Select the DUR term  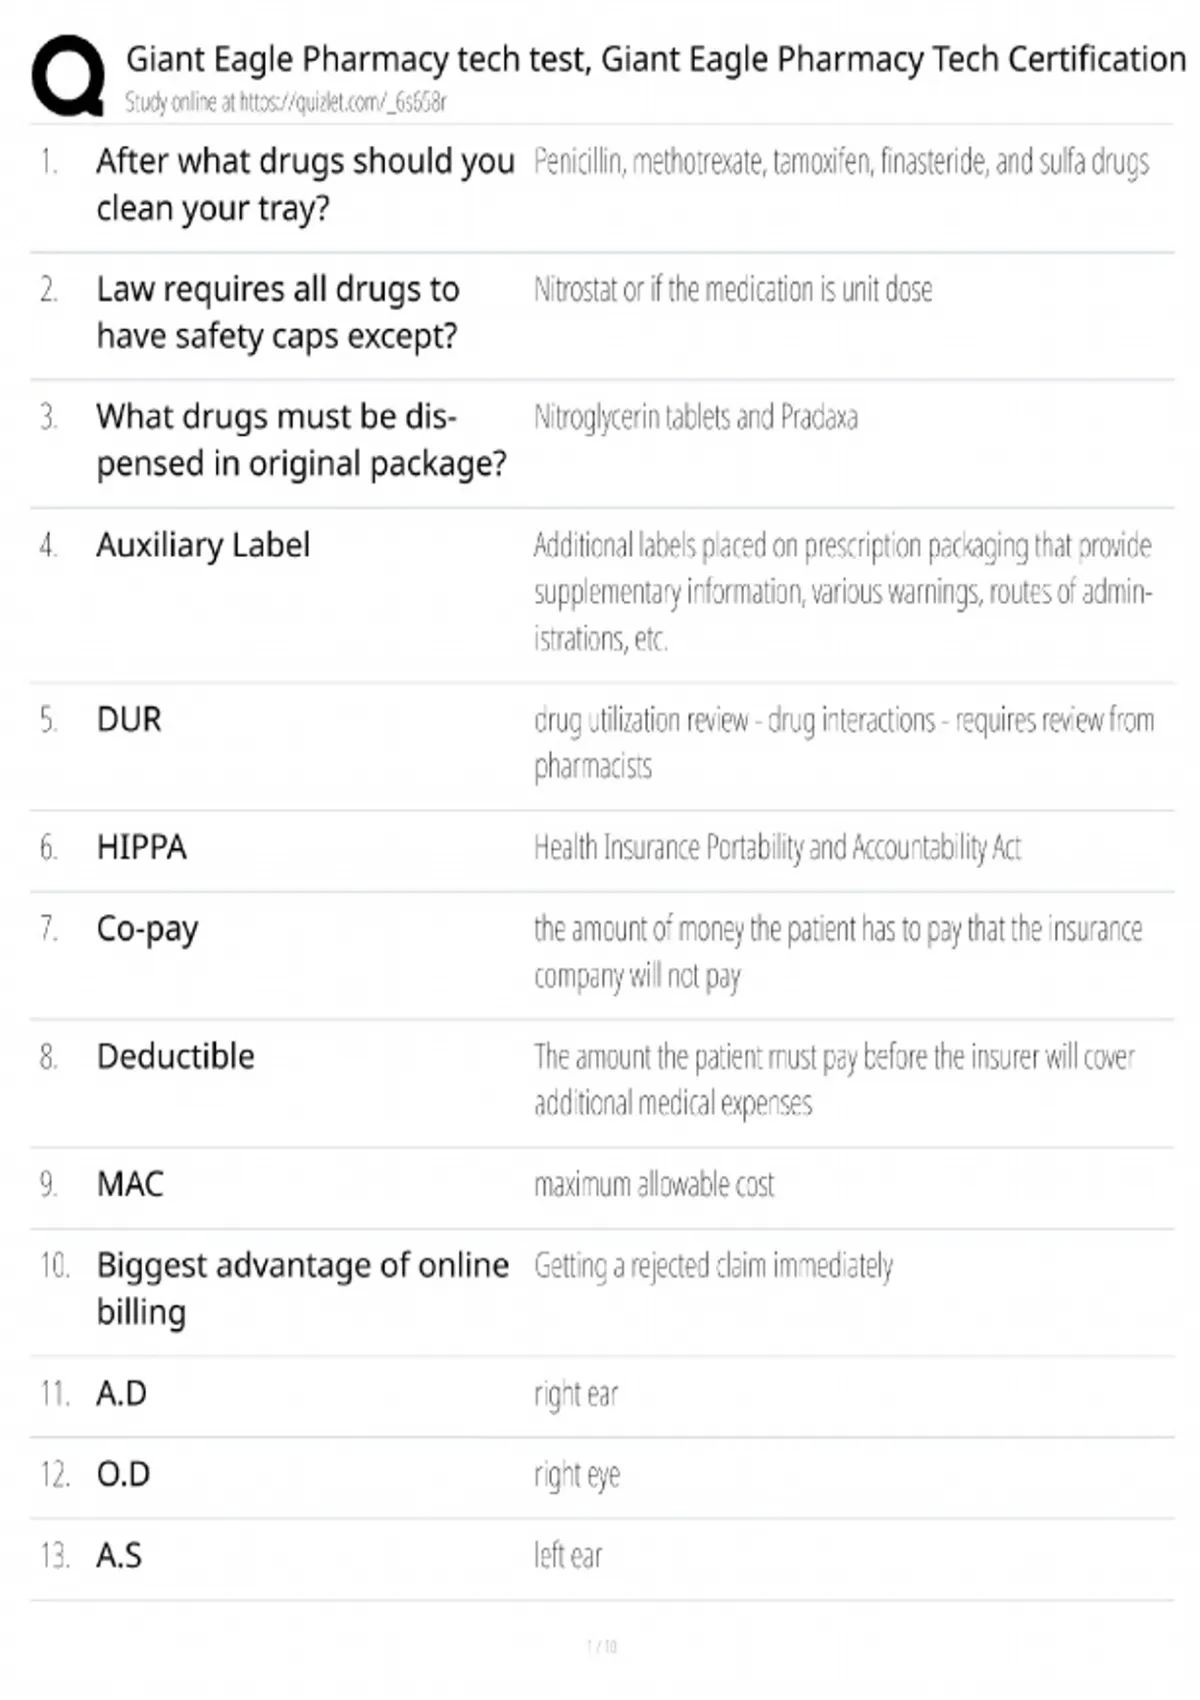[129, 719]
